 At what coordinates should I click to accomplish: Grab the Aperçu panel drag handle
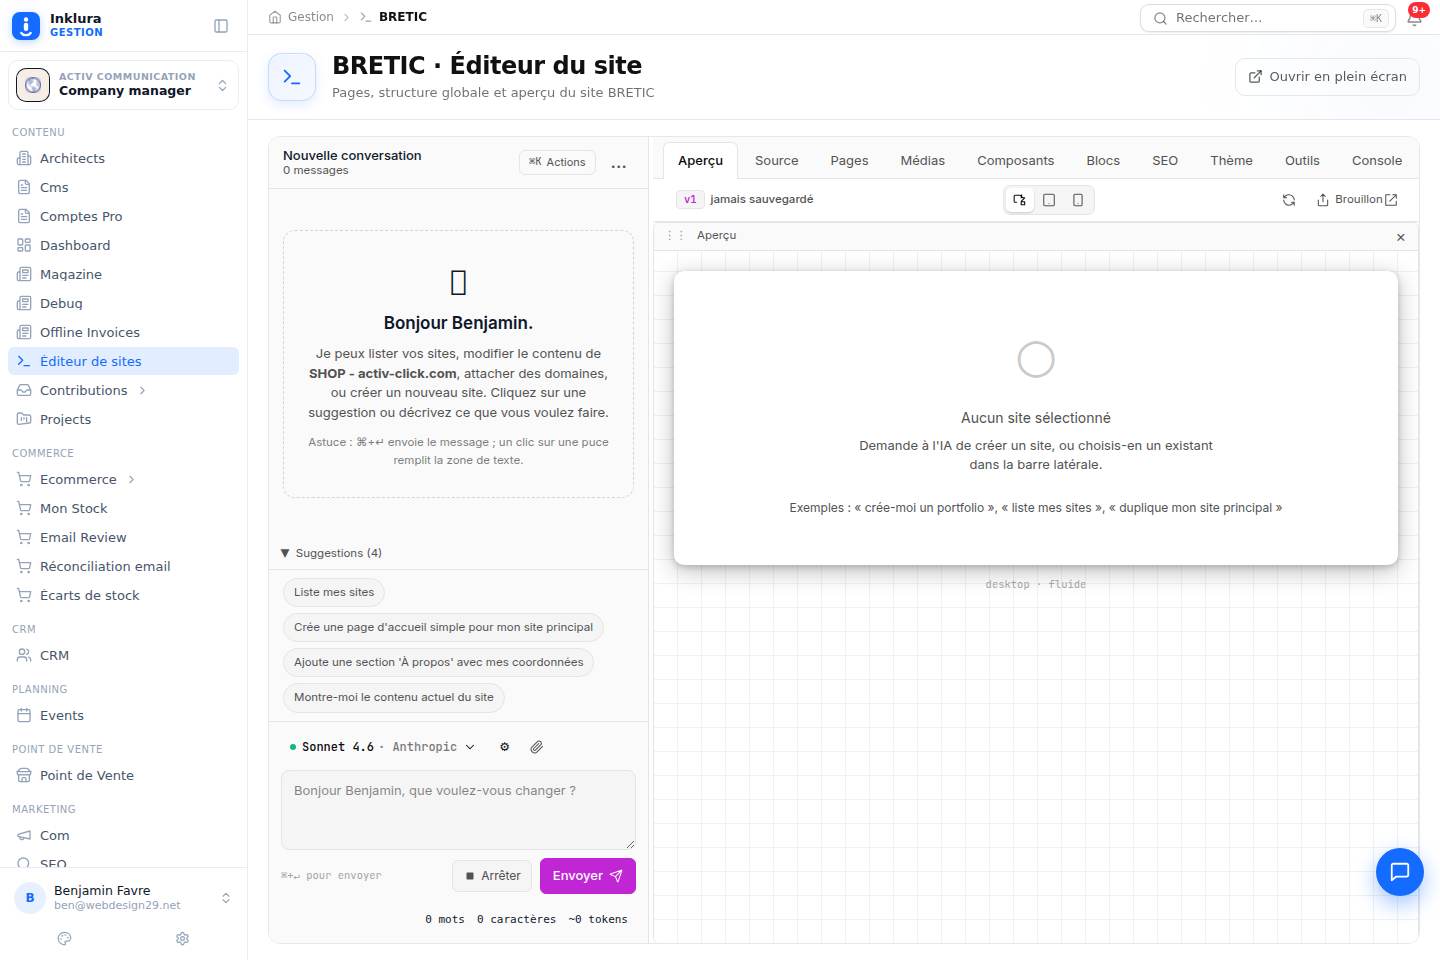pyautogui.click(x=675, y=236)
